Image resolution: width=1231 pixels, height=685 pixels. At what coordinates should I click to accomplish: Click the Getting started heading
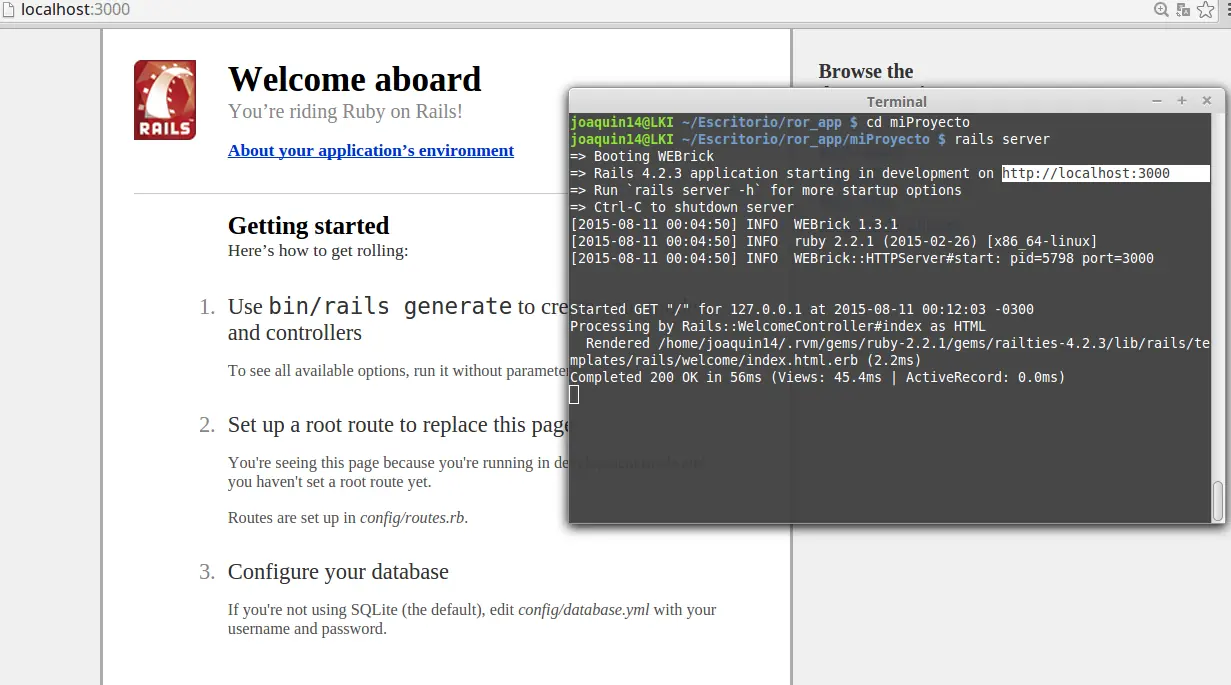tap(308, 225)
